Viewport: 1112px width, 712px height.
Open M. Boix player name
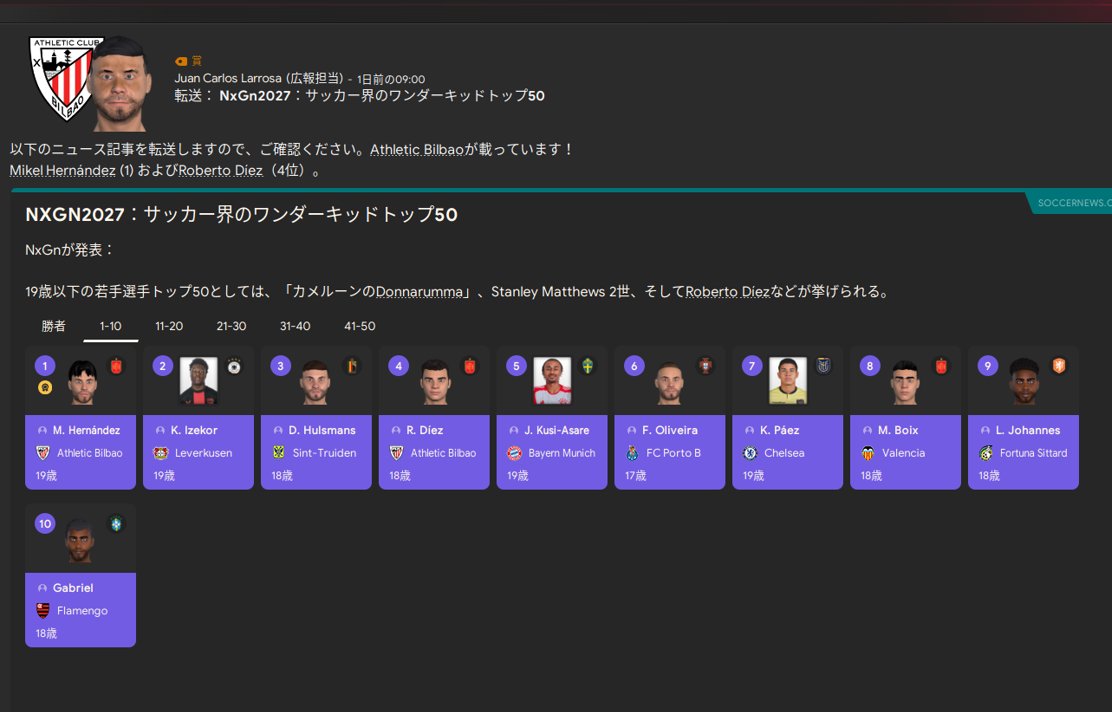click(898, 430)
